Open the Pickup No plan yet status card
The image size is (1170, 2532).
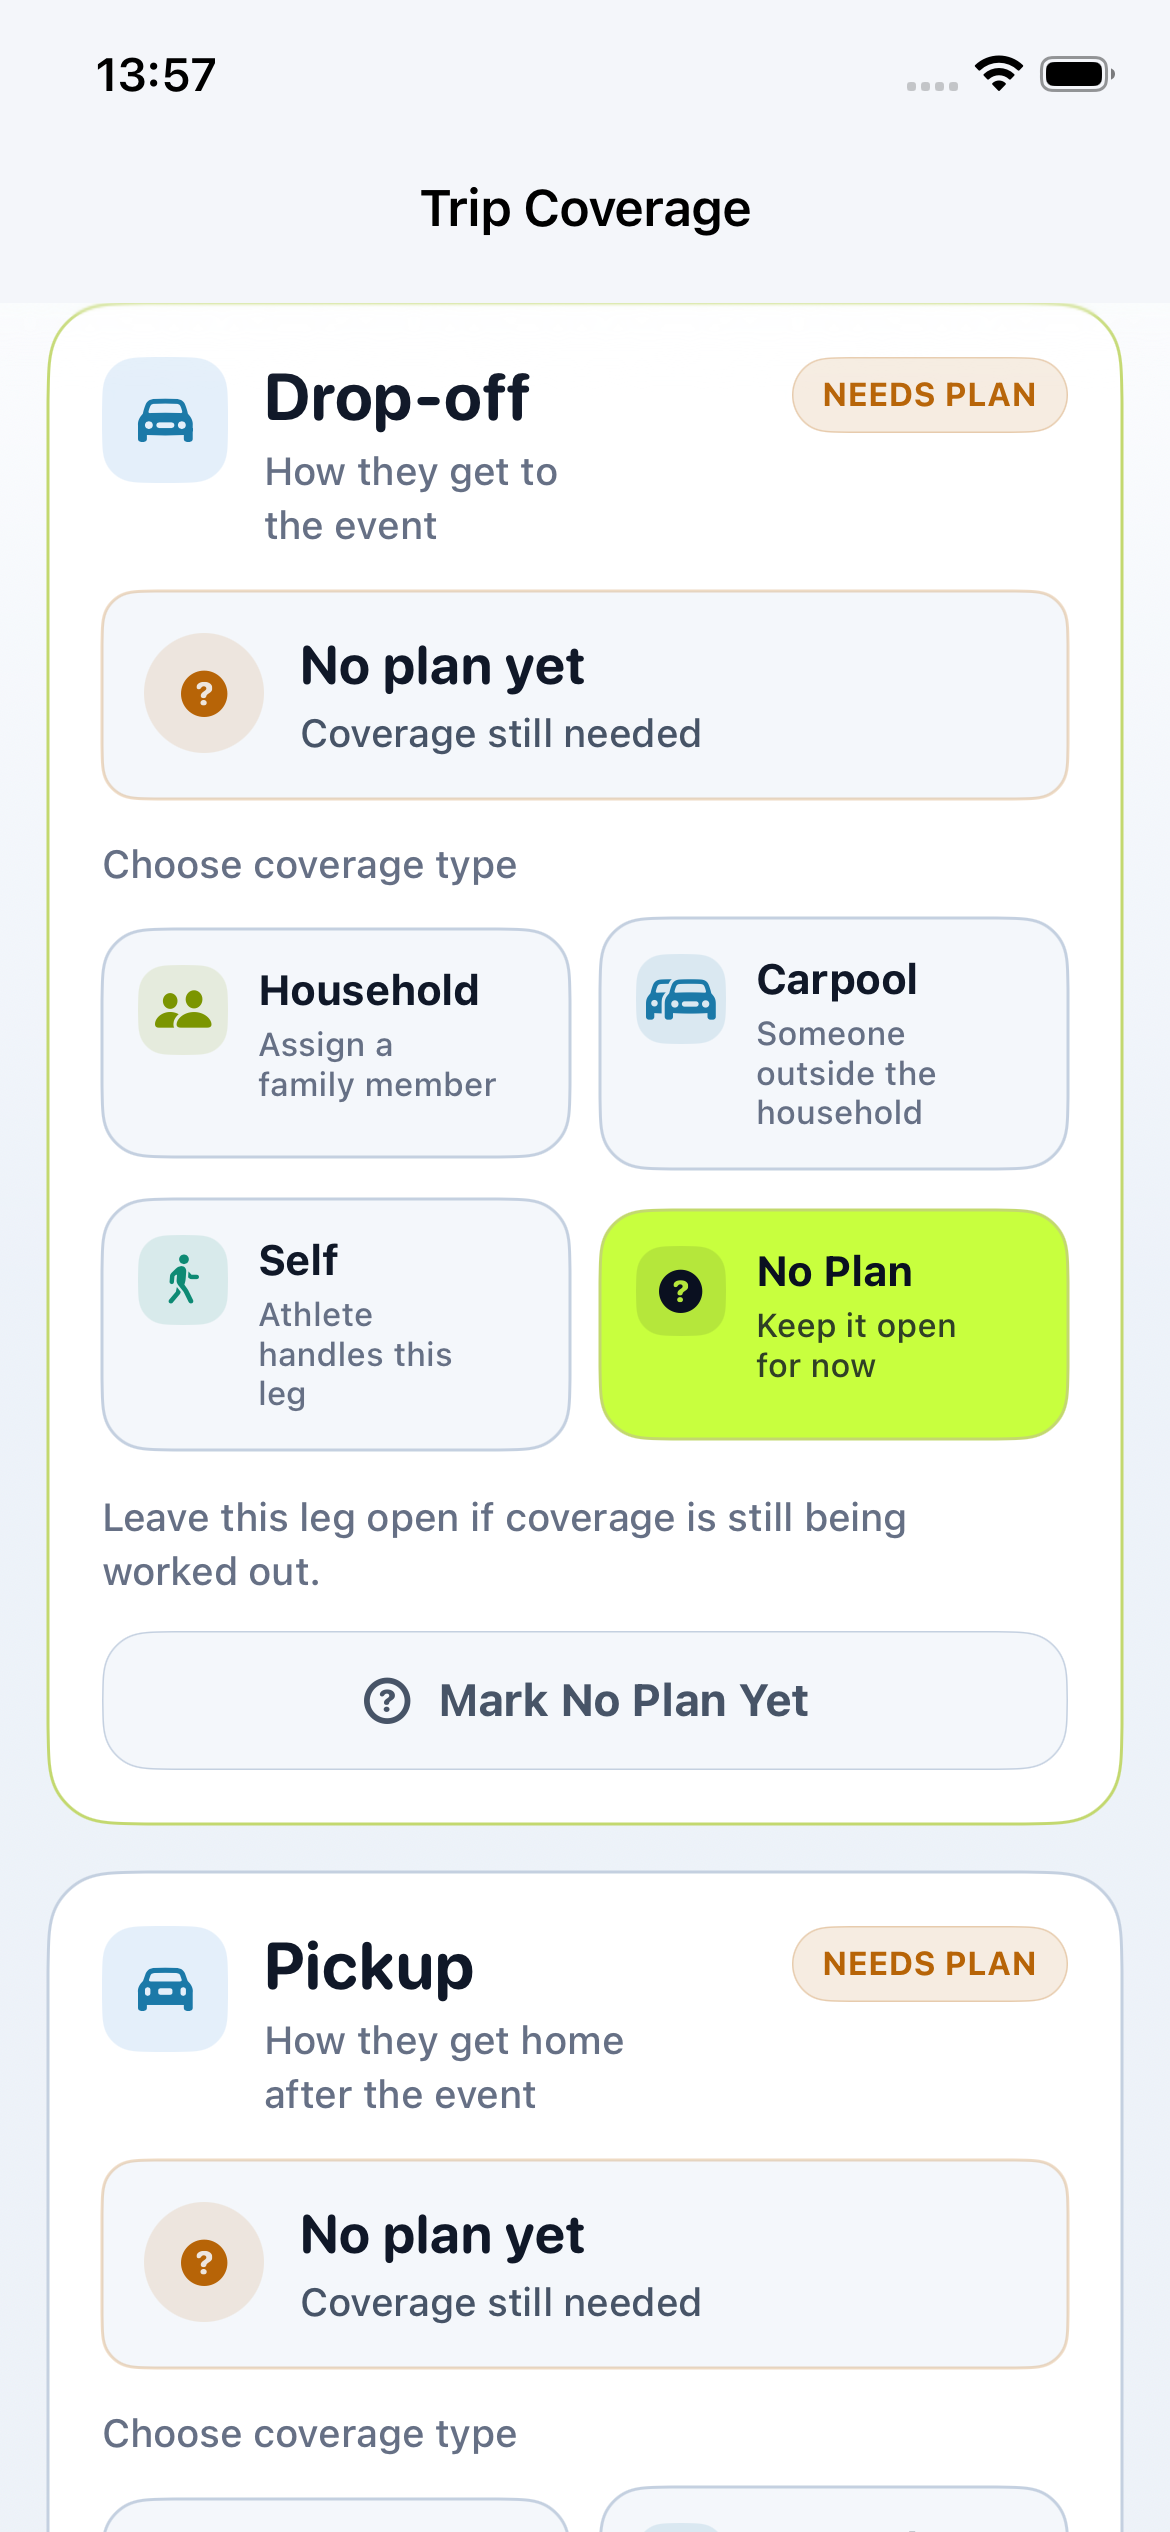[x=585, y=2264]
